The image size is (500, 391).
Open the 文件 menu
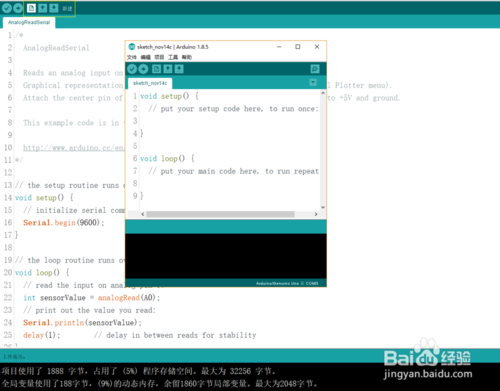[132, 57]
